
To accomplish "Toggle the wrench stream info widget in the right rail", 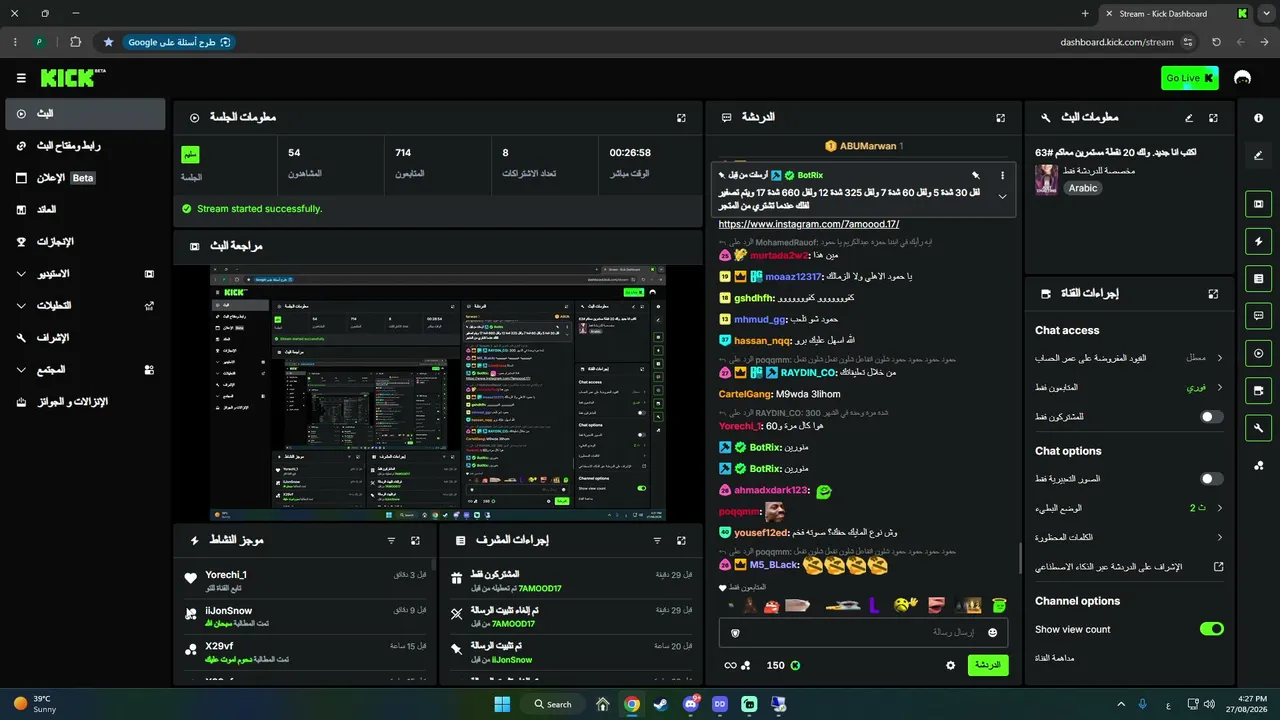I will coord(1258,428).
